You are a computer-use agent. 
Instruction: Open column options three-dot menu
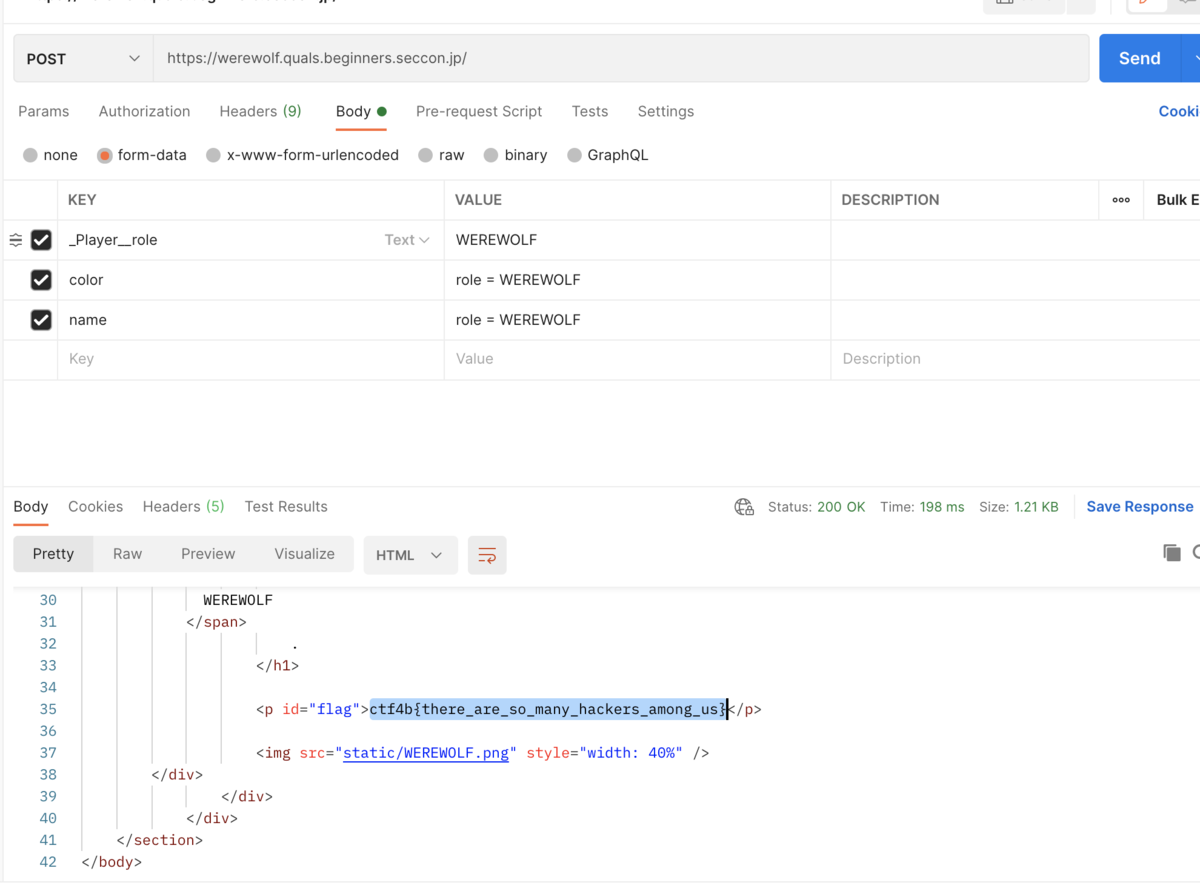click(1121, 200)
